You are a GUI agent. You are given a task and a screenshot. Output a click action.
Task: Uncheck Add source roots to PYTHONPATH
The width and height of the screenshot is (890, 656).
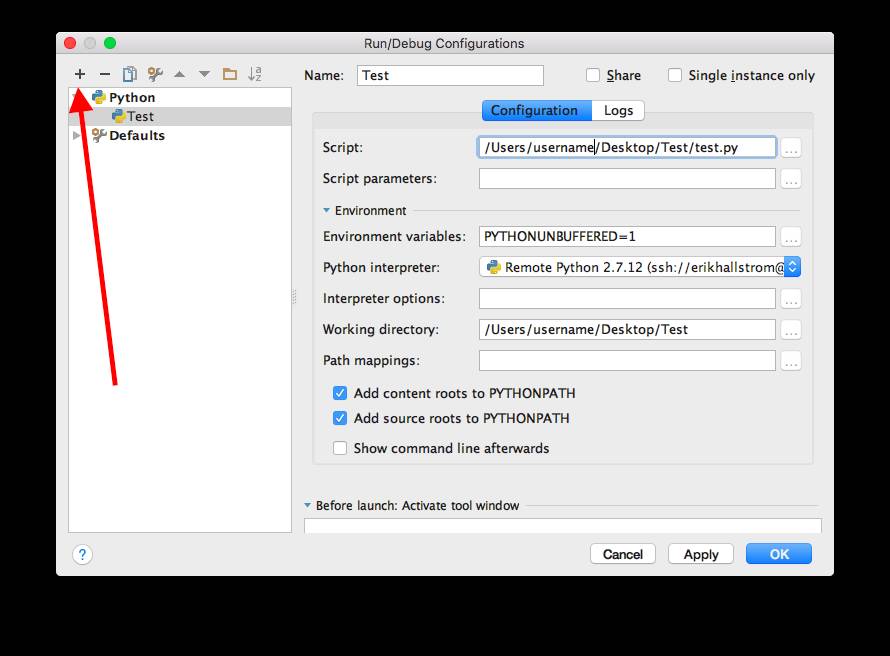pos(340,418)
